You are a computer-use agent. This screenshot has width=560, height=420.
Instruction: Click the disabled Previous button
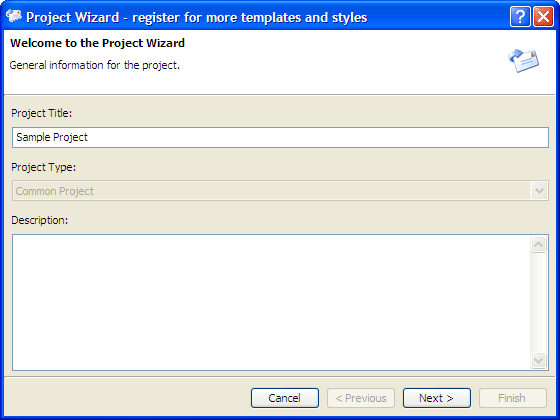pos(361,398)
